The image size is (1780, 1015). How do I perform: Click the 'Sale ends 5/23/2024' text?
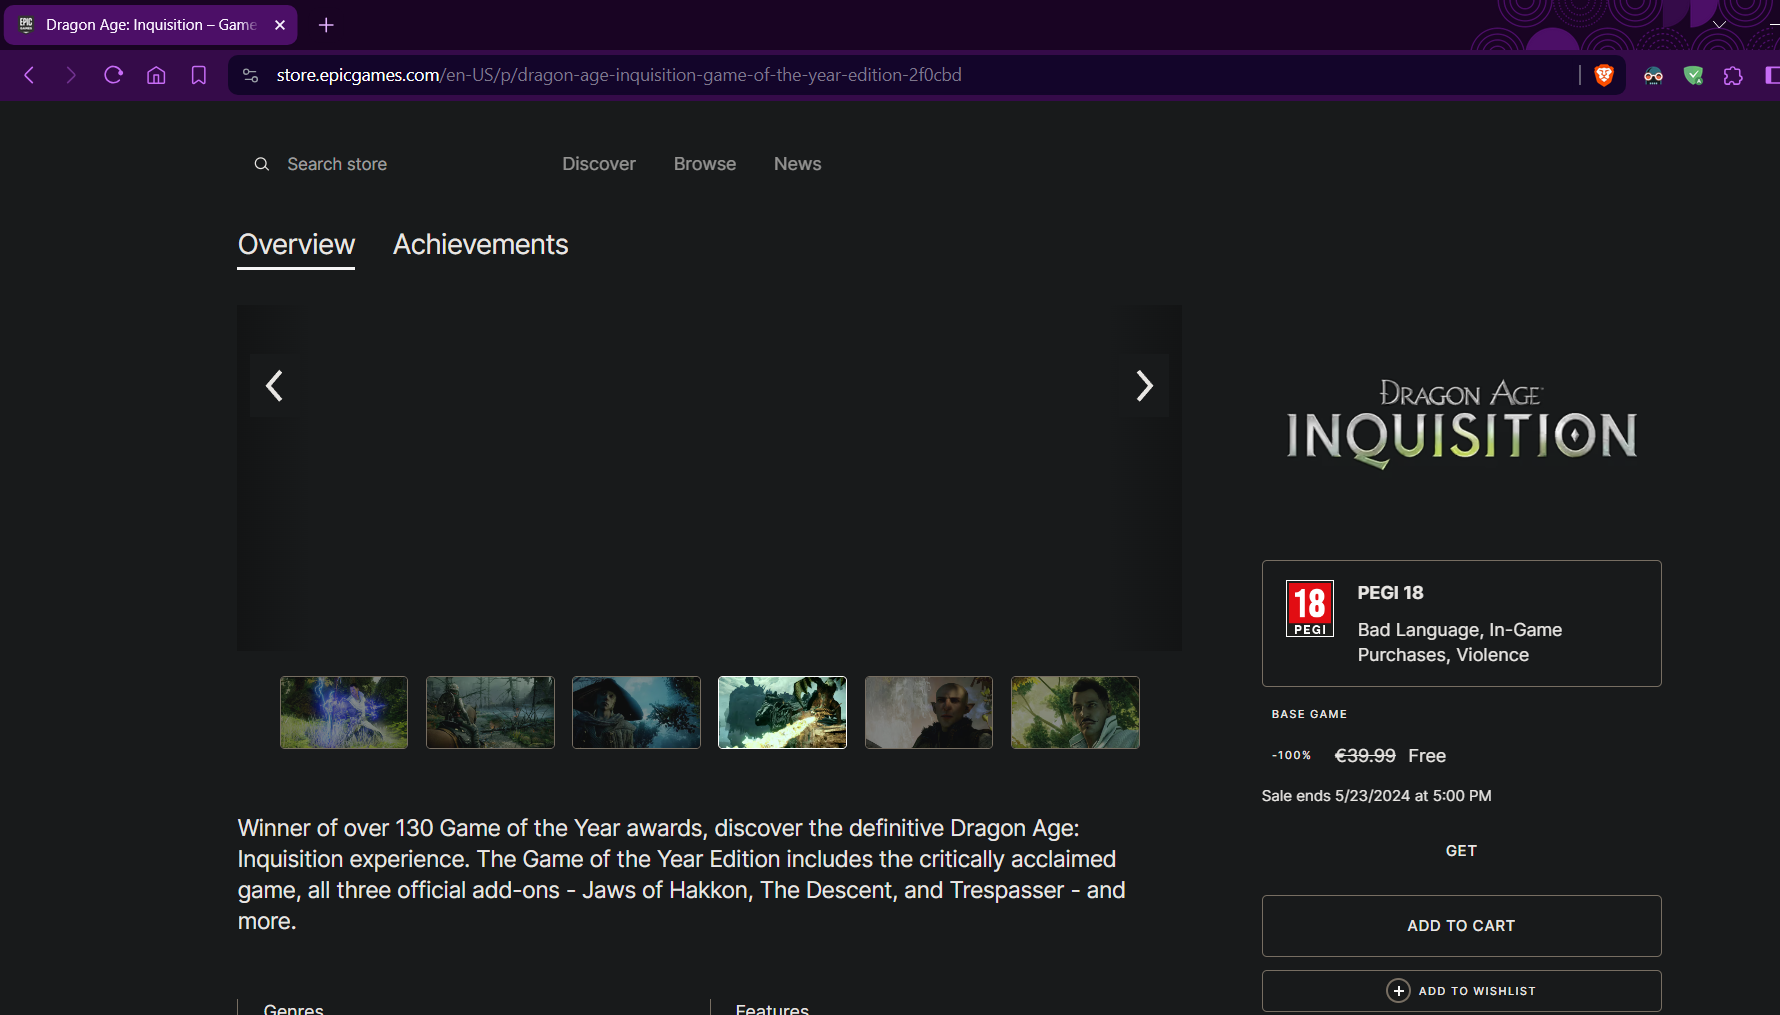click(x=1376, y=796)
